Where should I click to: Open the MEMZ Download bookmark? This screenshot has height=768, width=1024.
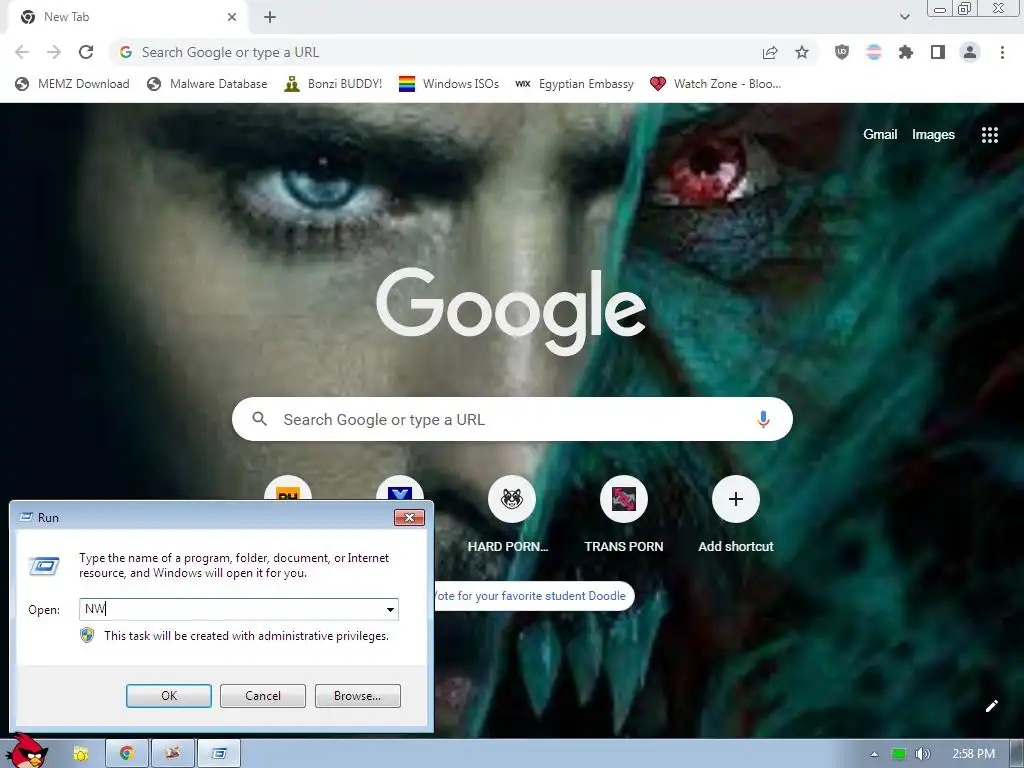tap(72, 84)
